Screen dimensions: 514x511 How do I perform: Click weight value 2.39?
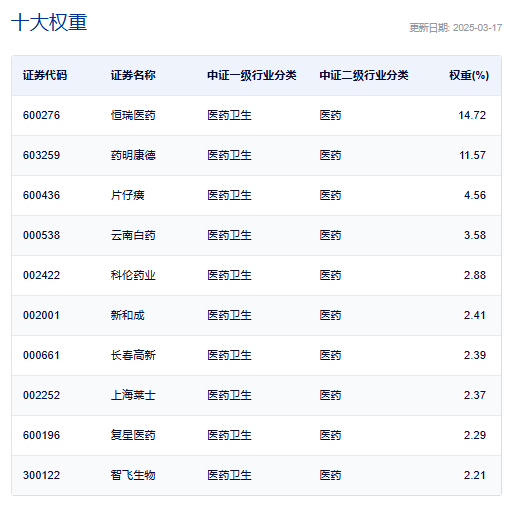pyautogui.click(x=475, y=355)
